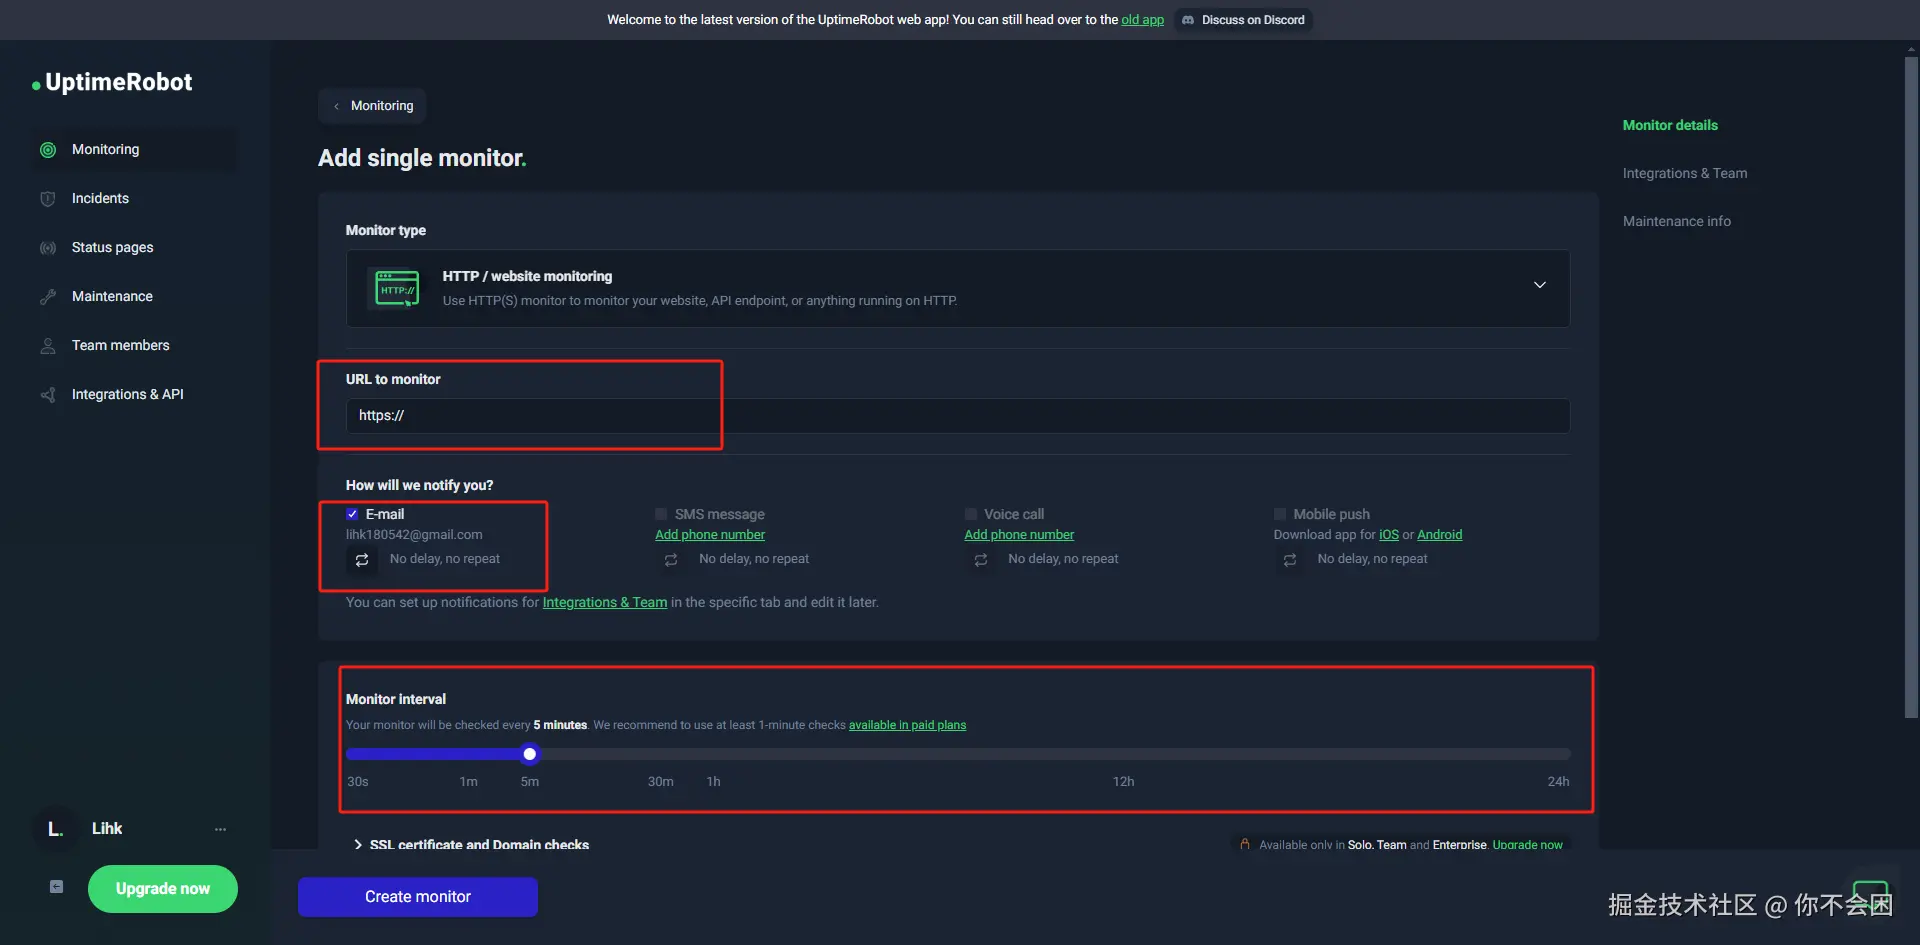
Task: Click the Add single monitor heading
Action: tap(422, 158)
